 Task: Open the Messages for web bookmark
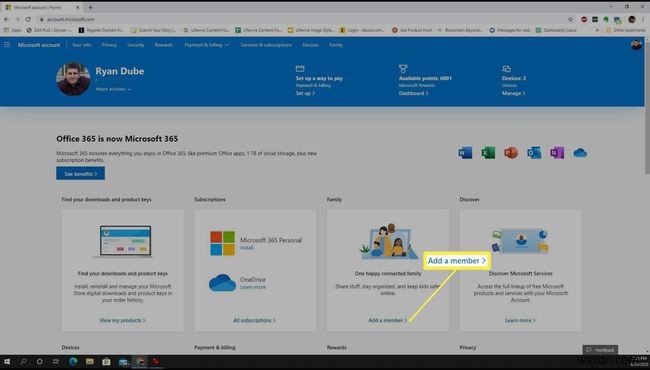tap(509, 30)
